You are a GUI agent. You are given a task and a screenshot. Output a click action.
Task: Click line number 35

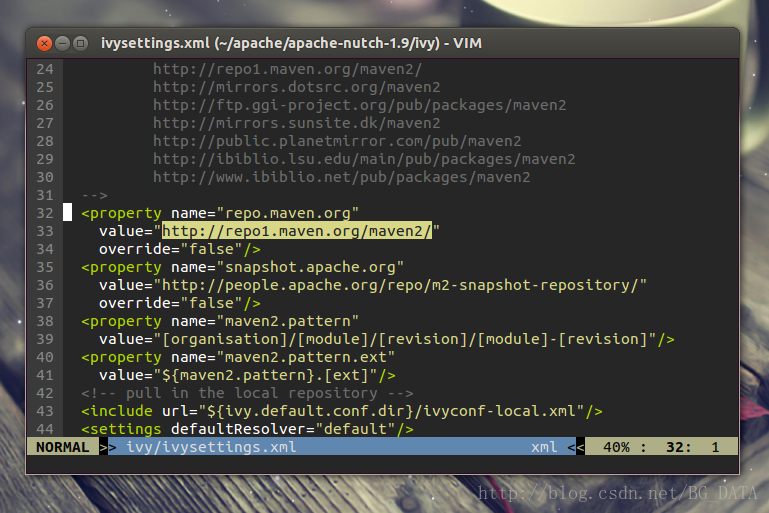(x=45, y=267)
